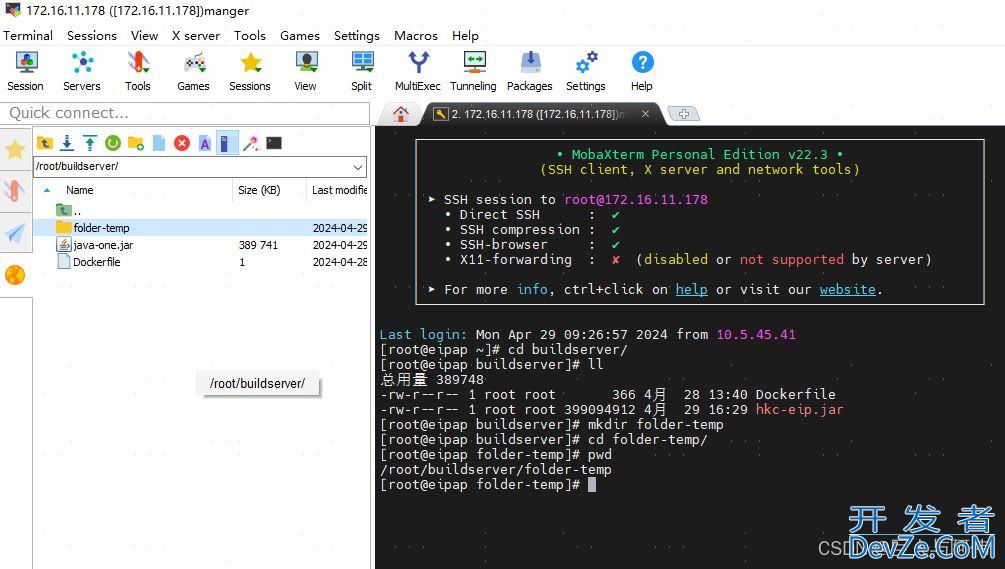Open the SFTP orange globe sidebar tab
Screen dimensions: 1005x569
coord(15,275)
